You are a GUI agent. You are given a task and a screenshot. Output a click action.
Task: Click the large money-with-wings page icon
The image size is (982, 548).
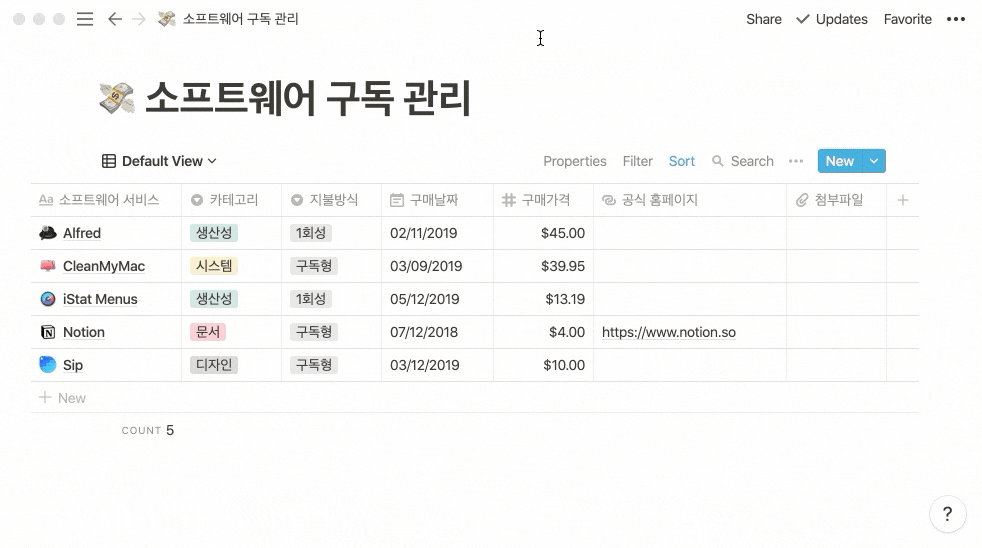pos(116,98)
